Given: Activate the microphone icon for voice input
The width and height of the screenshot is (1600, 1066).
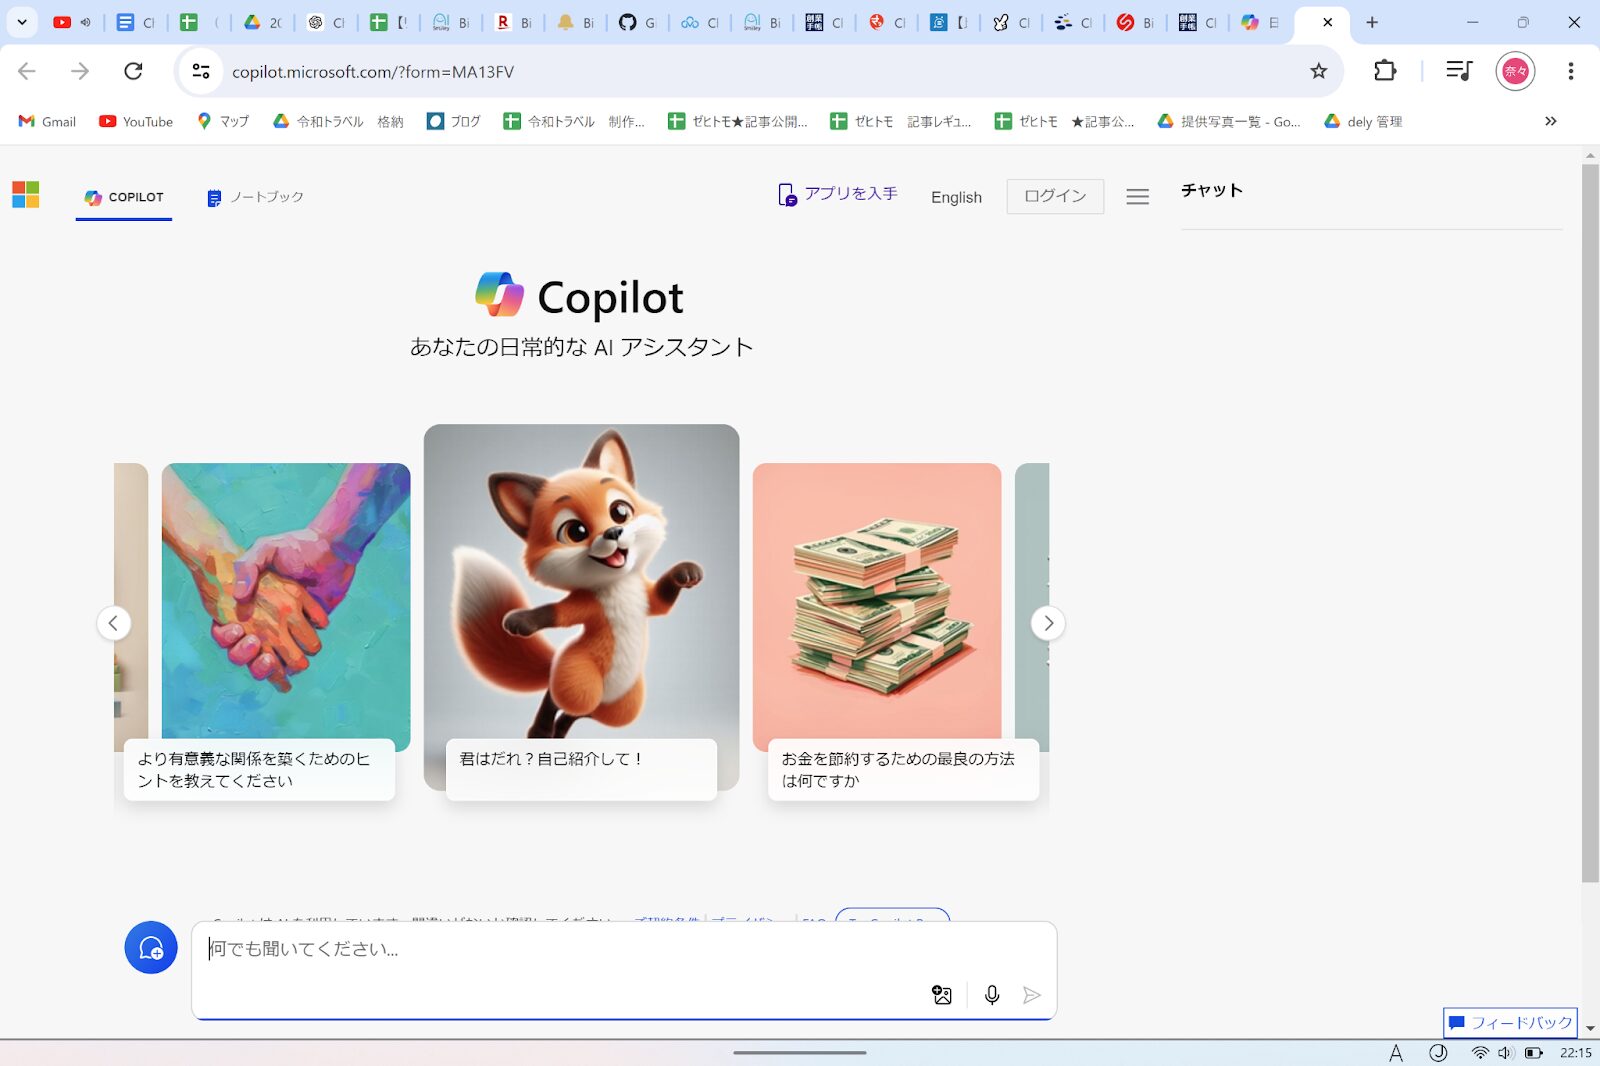Looking at the screenshot, I should (991, 995).
